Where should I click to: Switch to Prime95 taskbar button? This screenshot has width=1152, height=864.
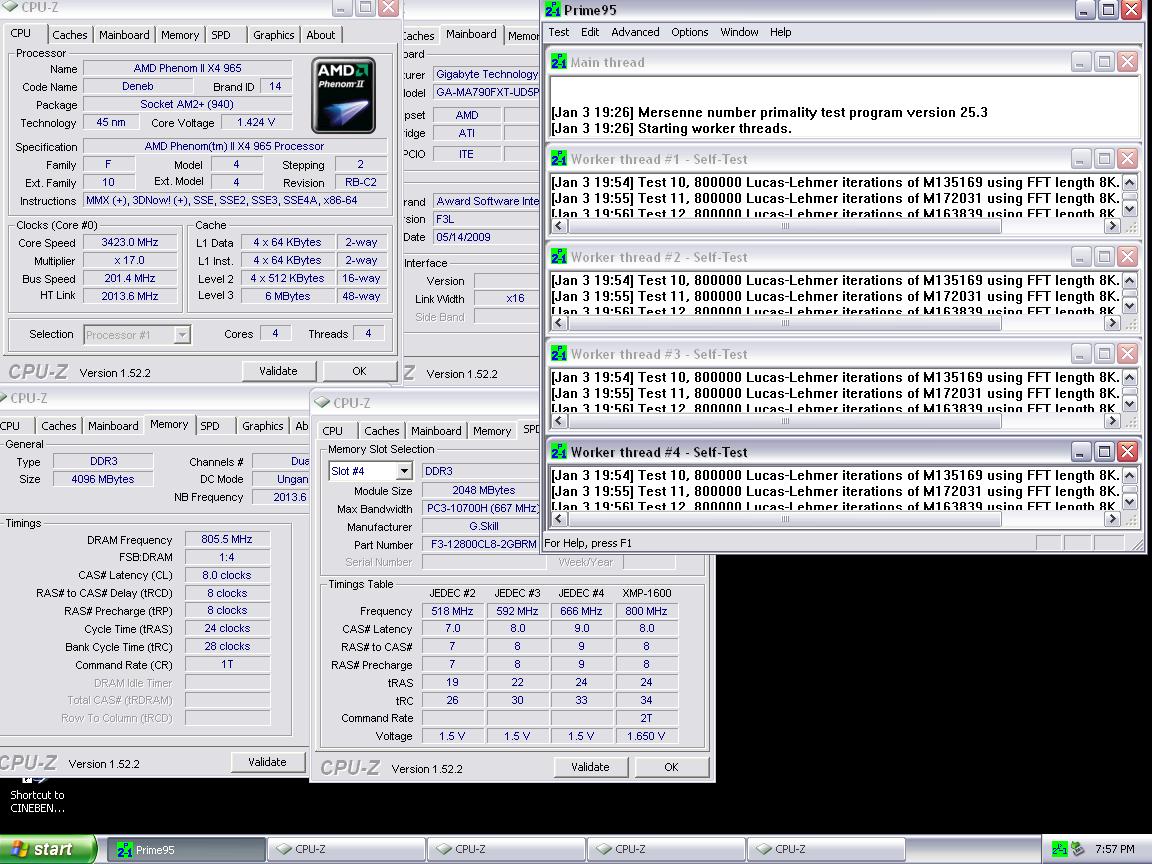[187, 849]
